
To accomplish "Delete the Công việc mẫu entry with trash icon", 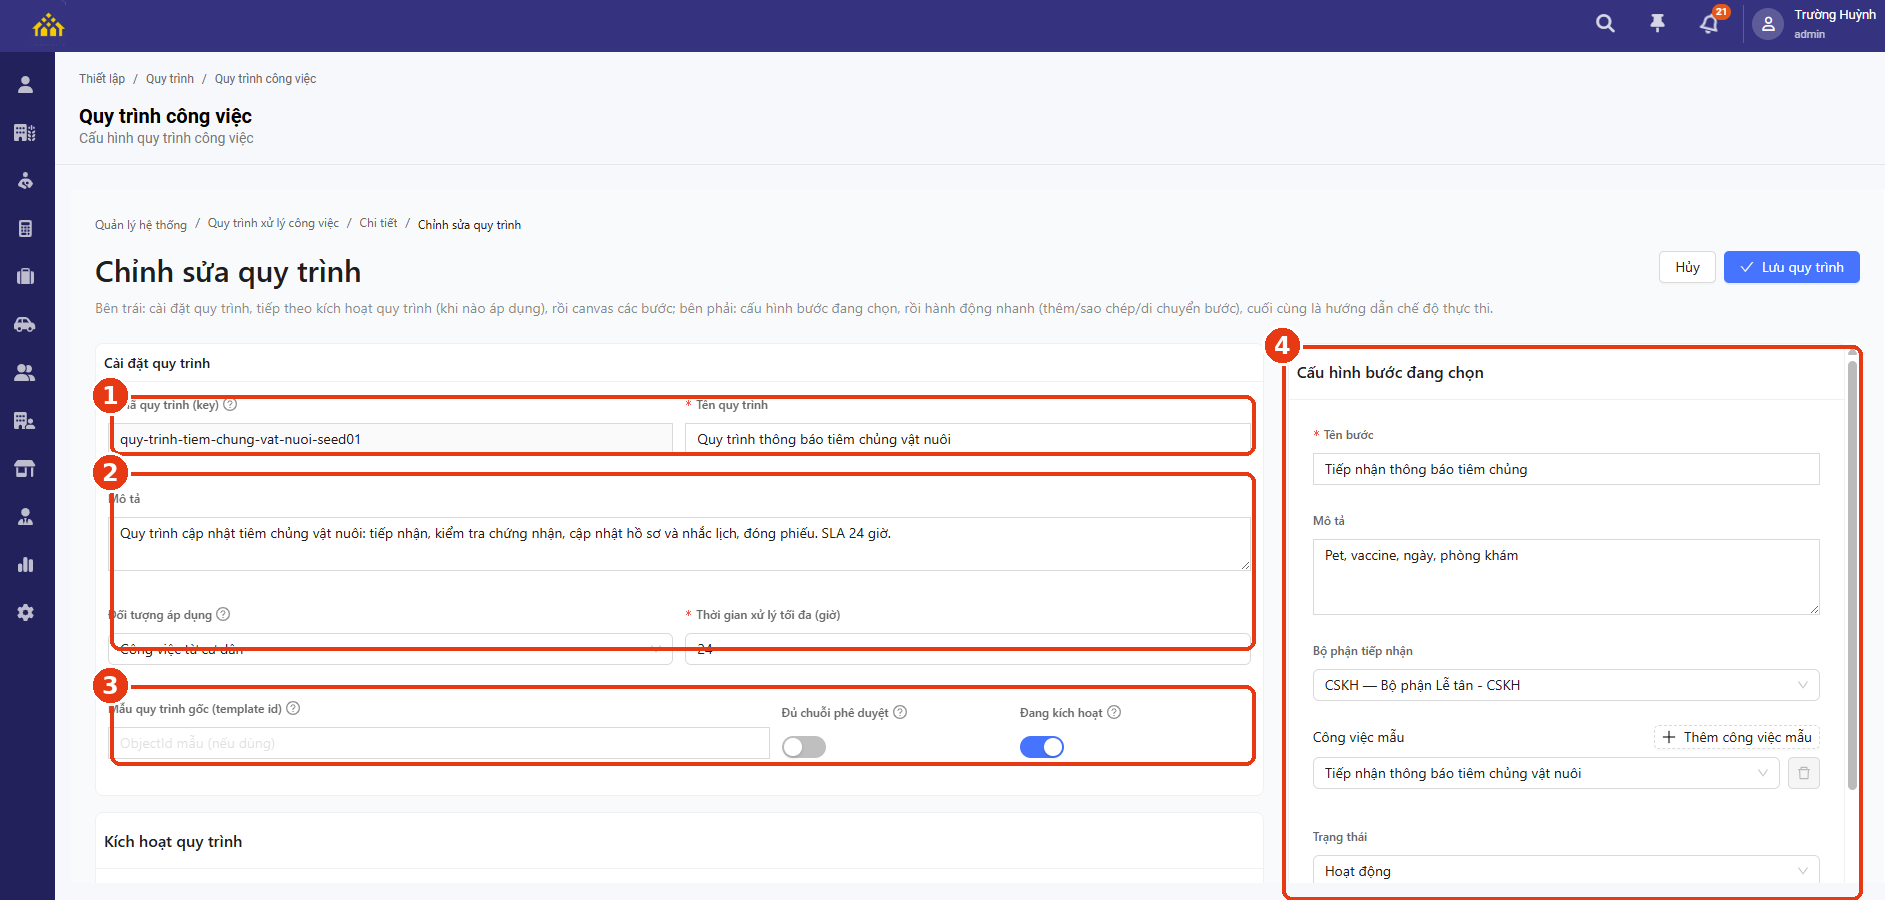I will pos(1803,773).
